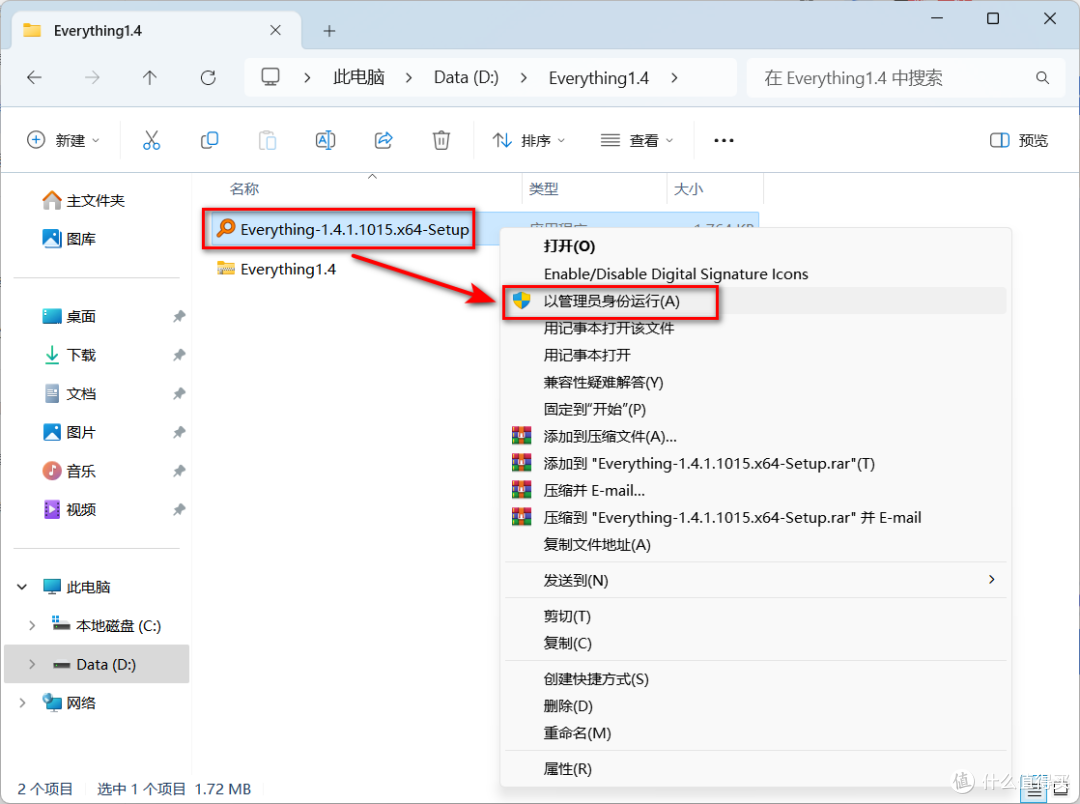Unpin 桌面 using its pin icon

179,316
